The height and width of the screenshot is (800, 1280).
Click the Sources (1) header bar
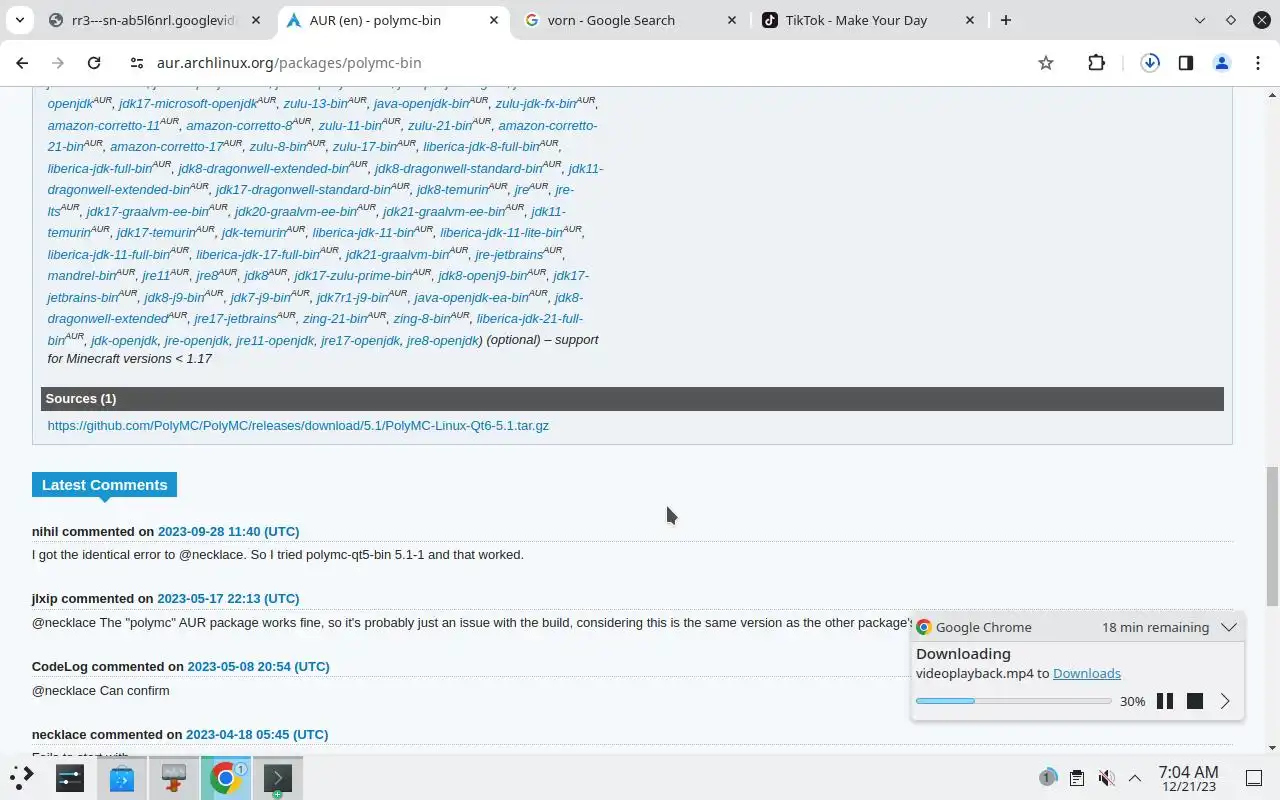pos(632,398)
